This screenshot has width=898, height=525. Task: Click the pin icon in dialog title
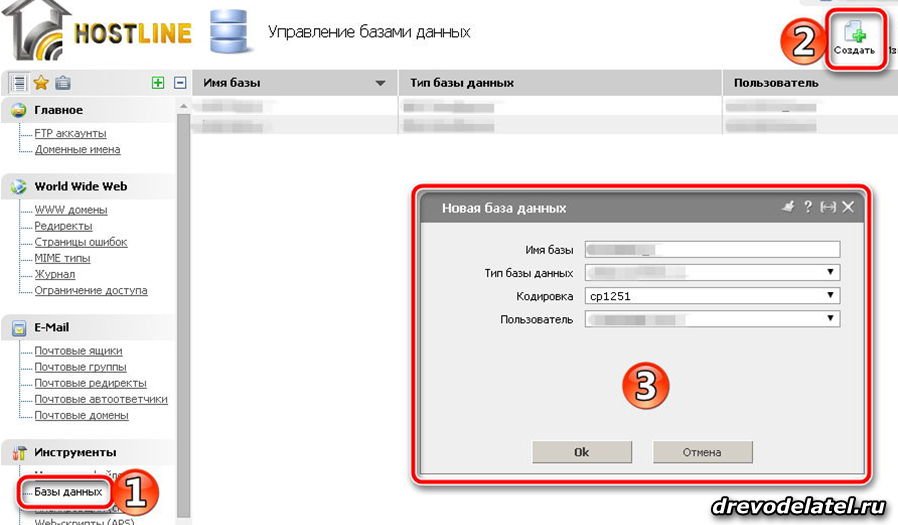pos(788,207)
